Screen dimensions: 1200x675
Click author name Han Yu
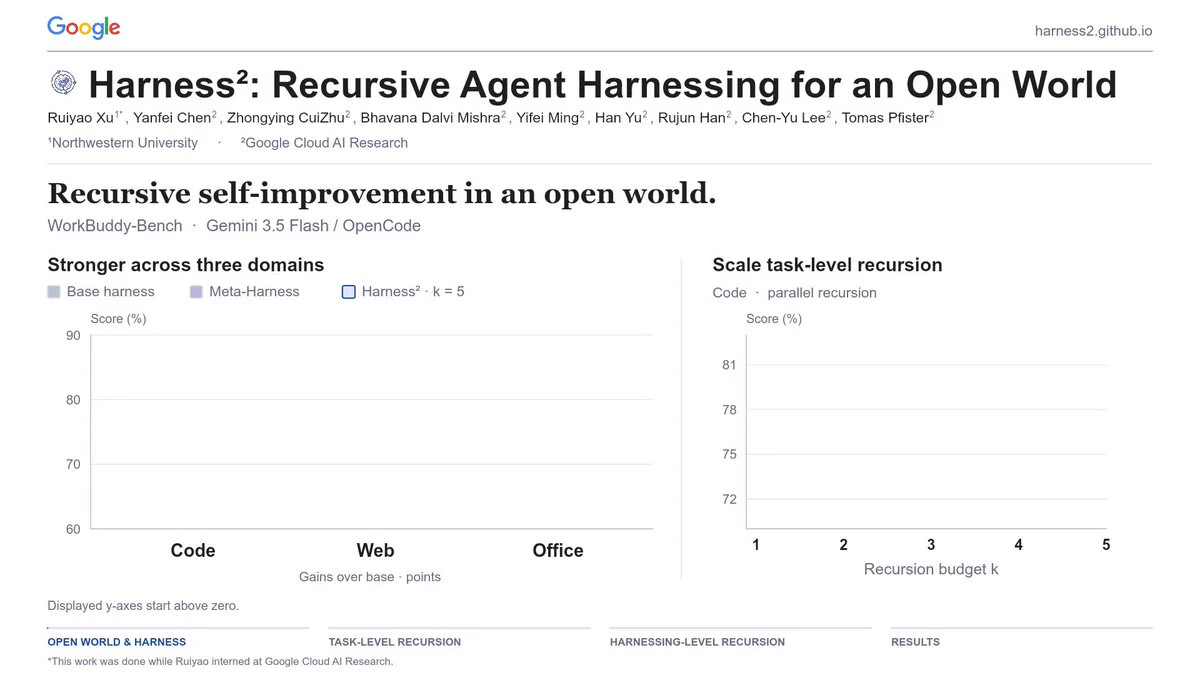click(616, 118)
